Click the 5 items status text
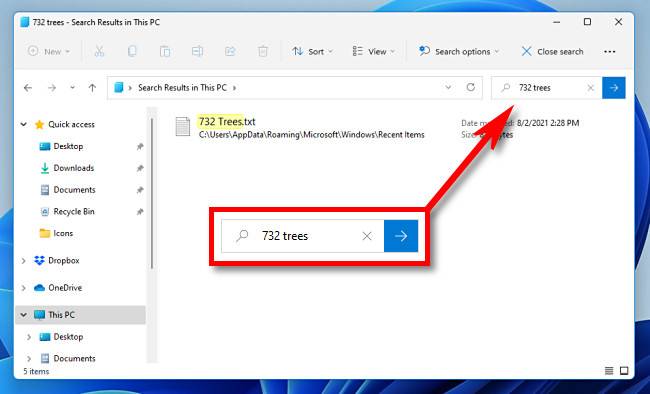 point(36,371)
